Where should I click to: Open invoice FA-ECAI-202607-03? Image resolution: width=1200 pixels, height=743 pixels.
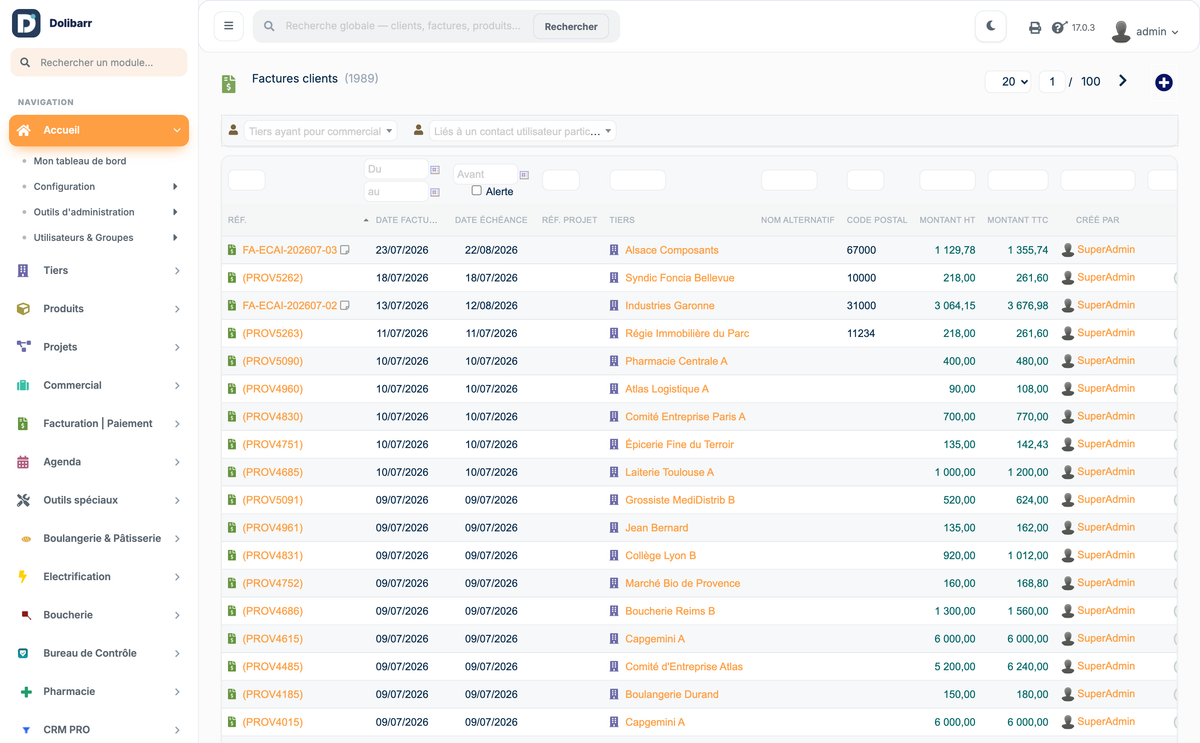290,250
